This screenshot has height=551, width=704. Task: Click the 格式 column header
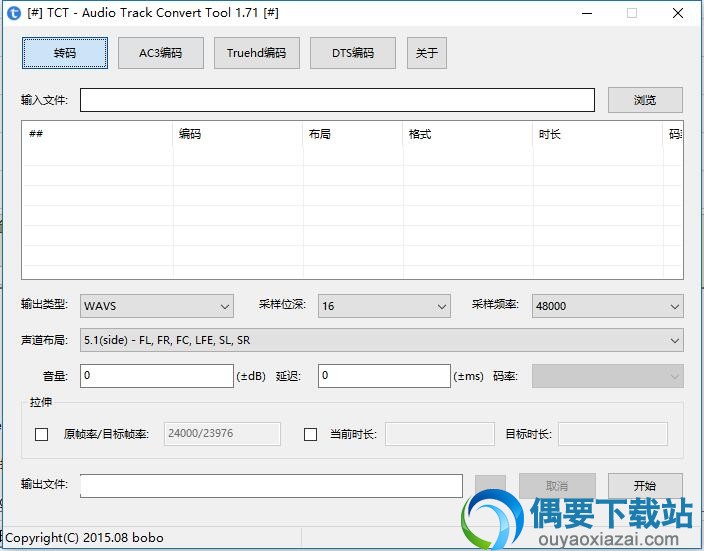pos(468,134)
